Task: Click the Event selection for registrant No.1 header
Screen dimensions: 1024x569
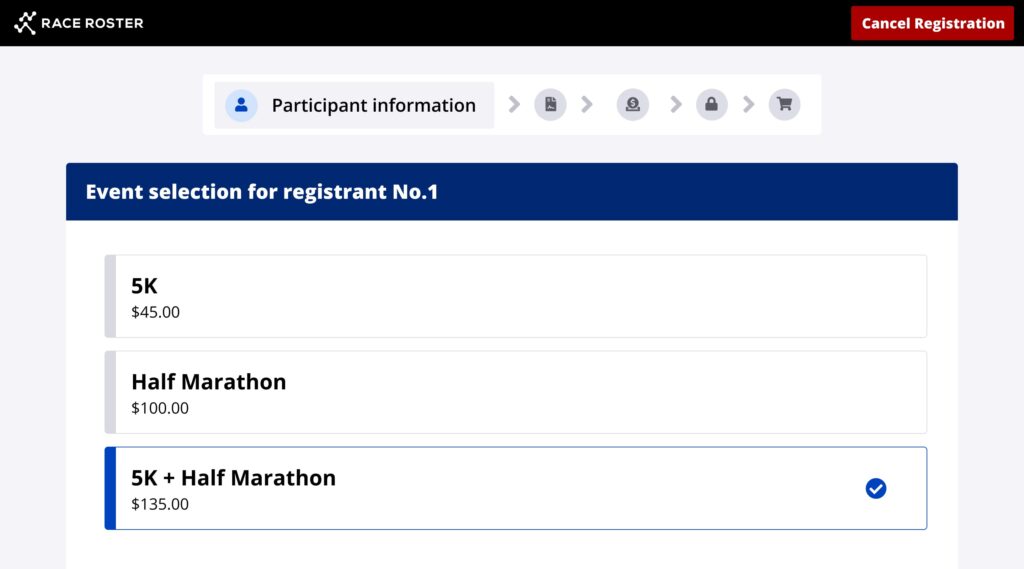Action: [262, 192]
